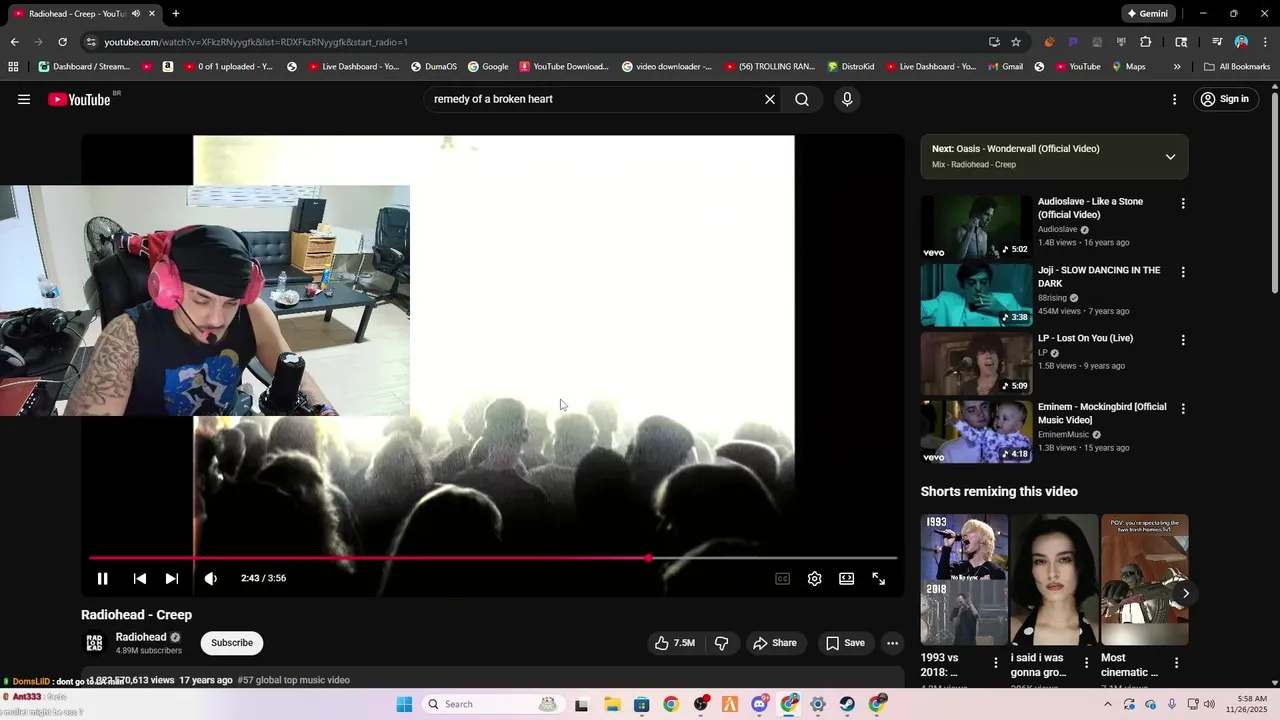This screenshot has height=720, width=1280.
Task: Open Radiohead channel avatar
Action: click(x=94, y=643)
